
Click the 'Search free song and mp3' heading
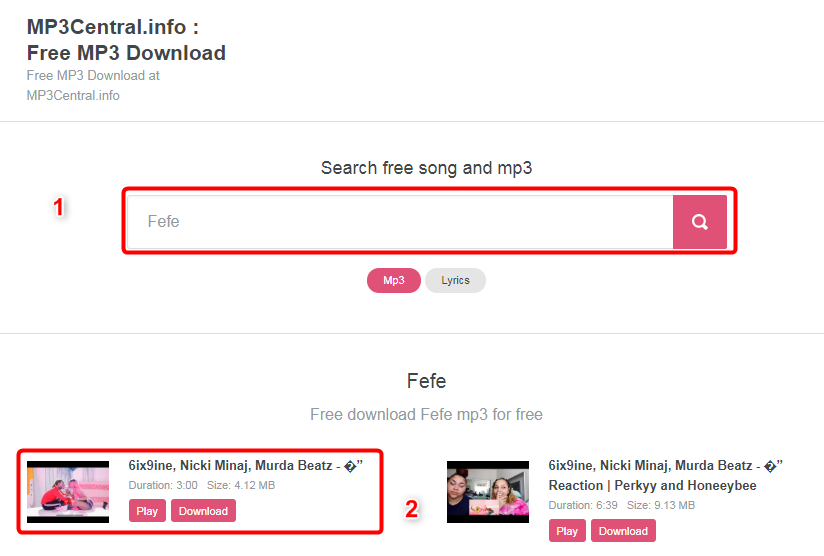(x=426, y=168)
